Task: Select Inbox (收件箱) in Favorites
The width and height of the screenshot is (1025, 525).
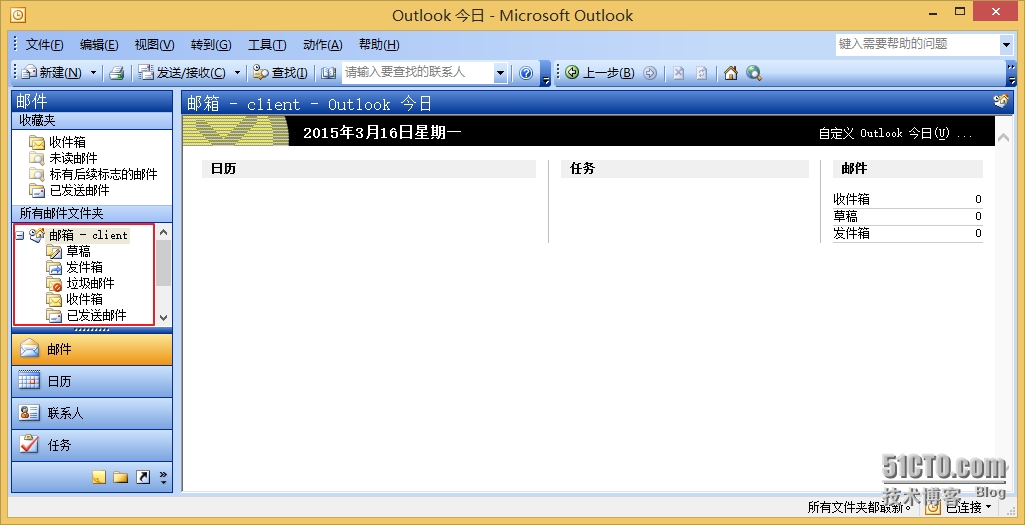Action: (58, 142)
